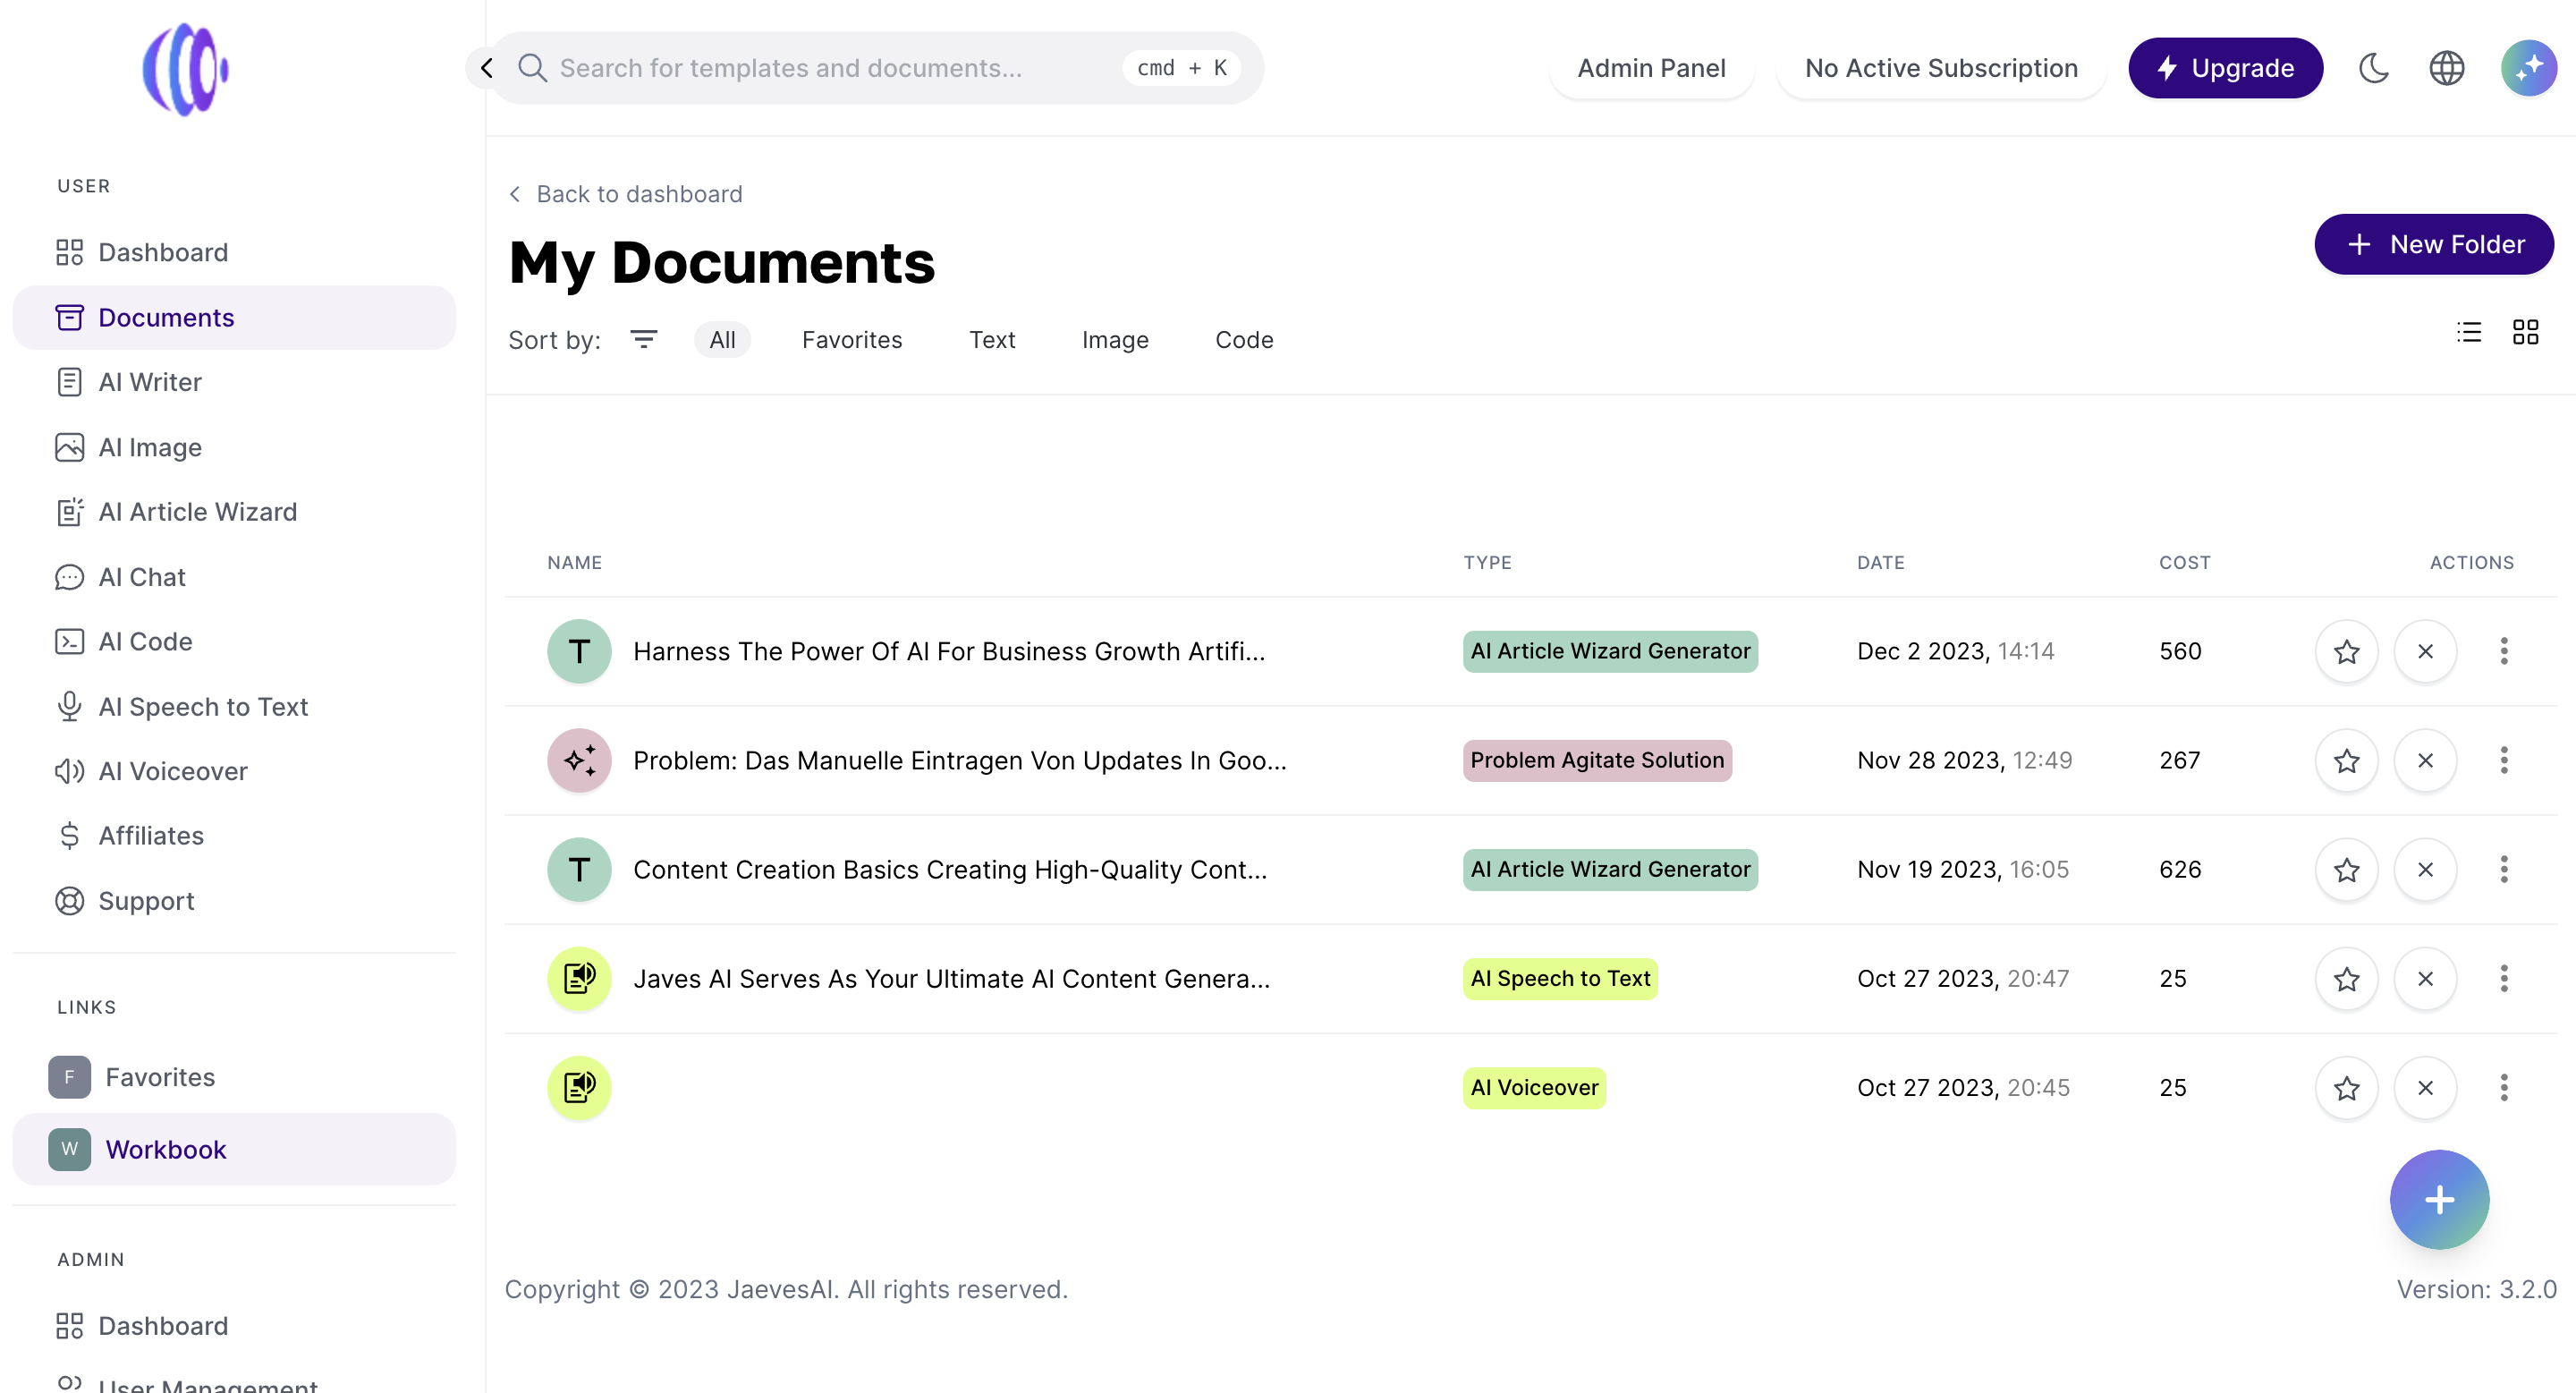Open more options for Harness The Power document
The height and width of the screenshot is (1393, 2576).
click(x=2504, y=651)
